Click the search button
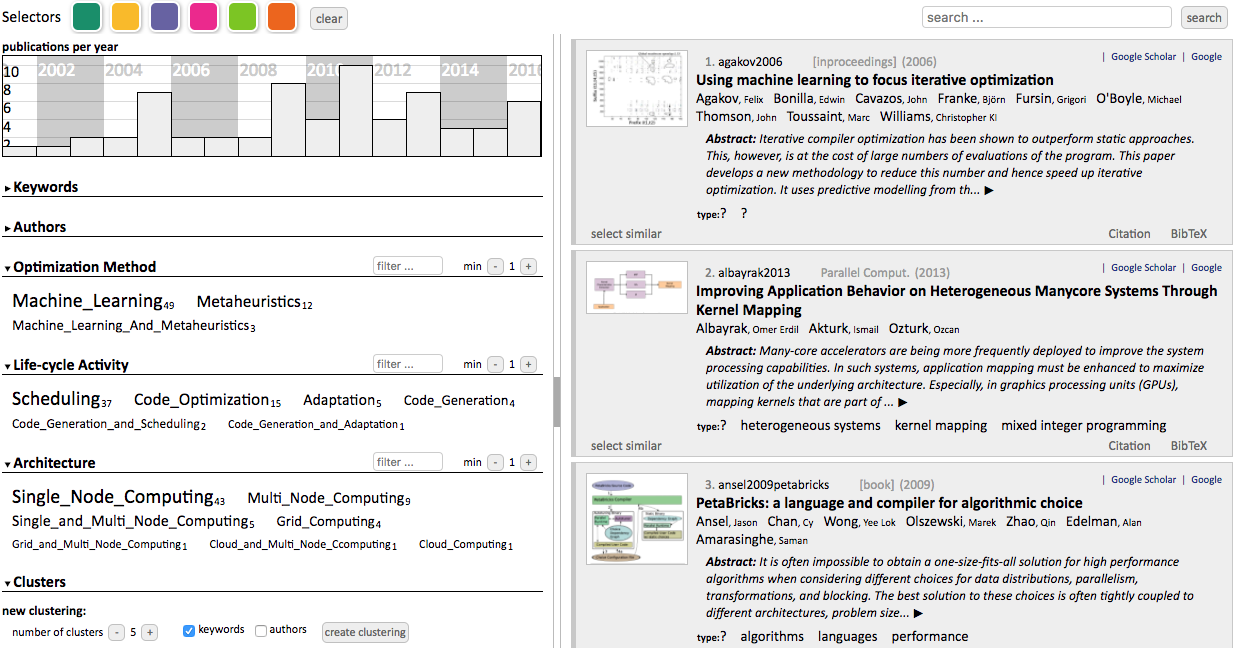 [1204, 17]
